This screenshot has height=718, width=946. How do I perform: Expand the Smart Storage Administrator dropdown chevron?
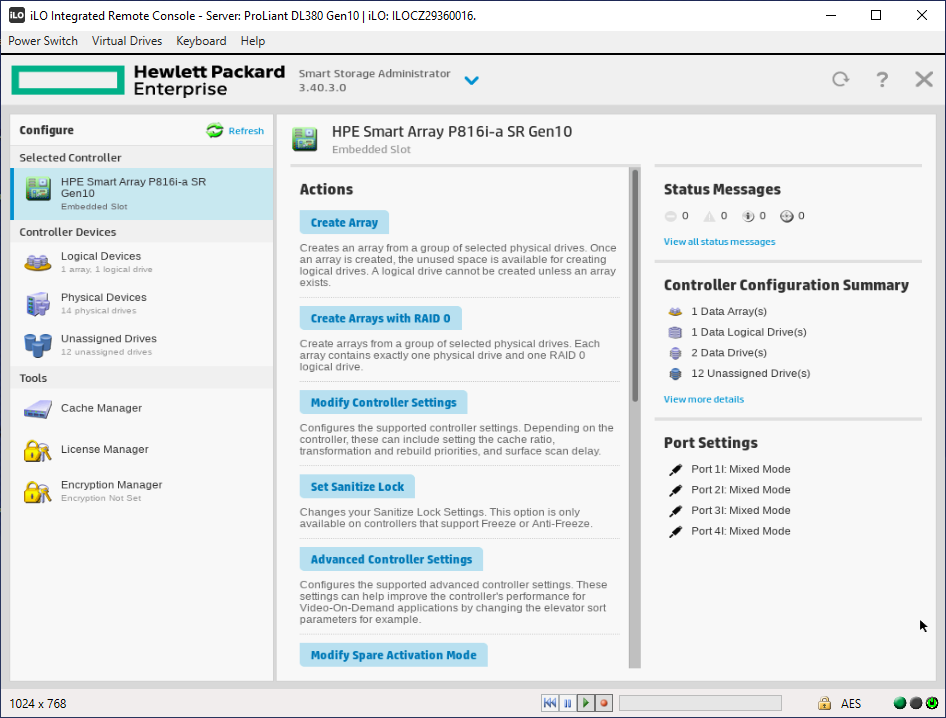(472, 80)
